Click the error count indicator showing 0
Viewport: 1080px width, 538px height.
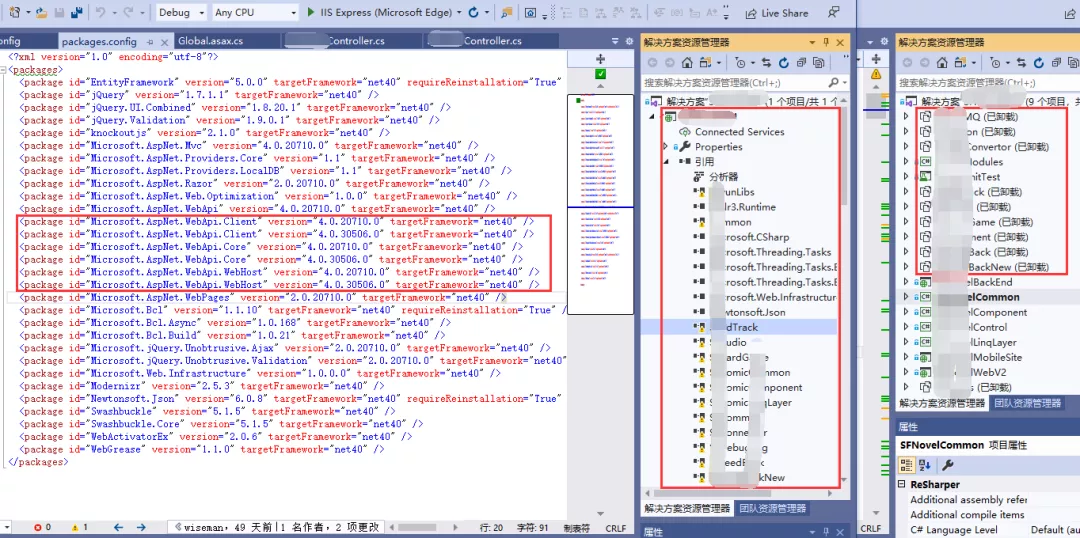pos(42,527)
